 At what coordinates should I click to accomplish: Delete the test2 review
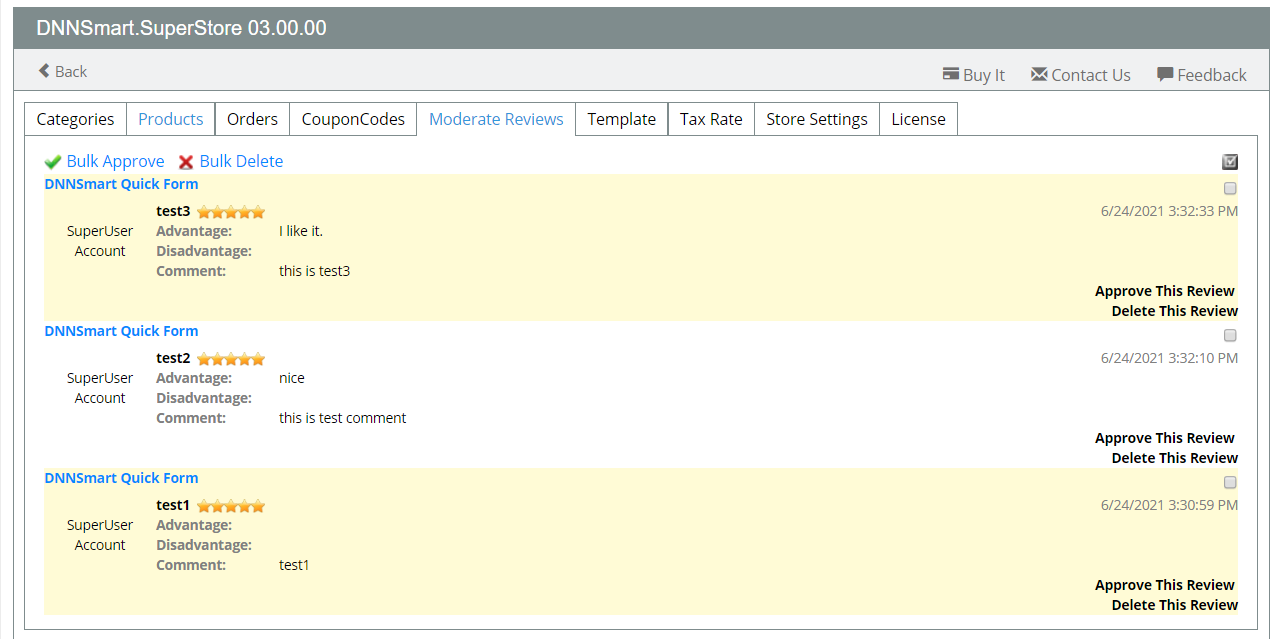click(x=1175, y=458)
